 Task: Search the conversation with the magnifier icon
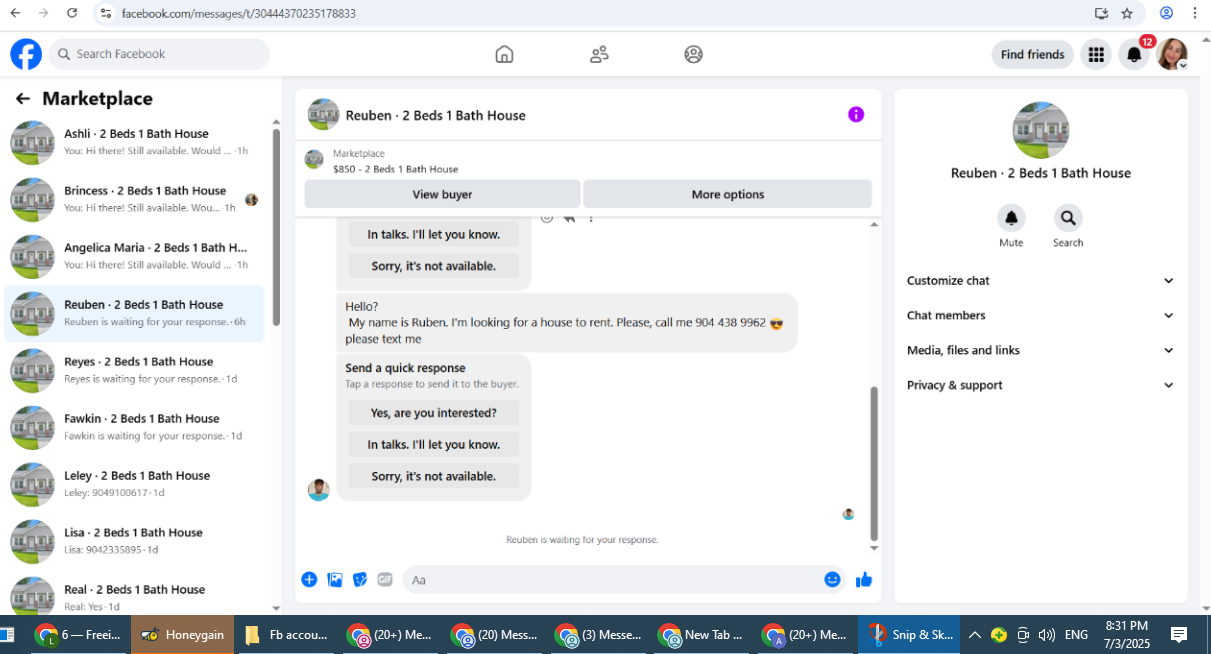pyautogui.click(x=1068, y=218)
